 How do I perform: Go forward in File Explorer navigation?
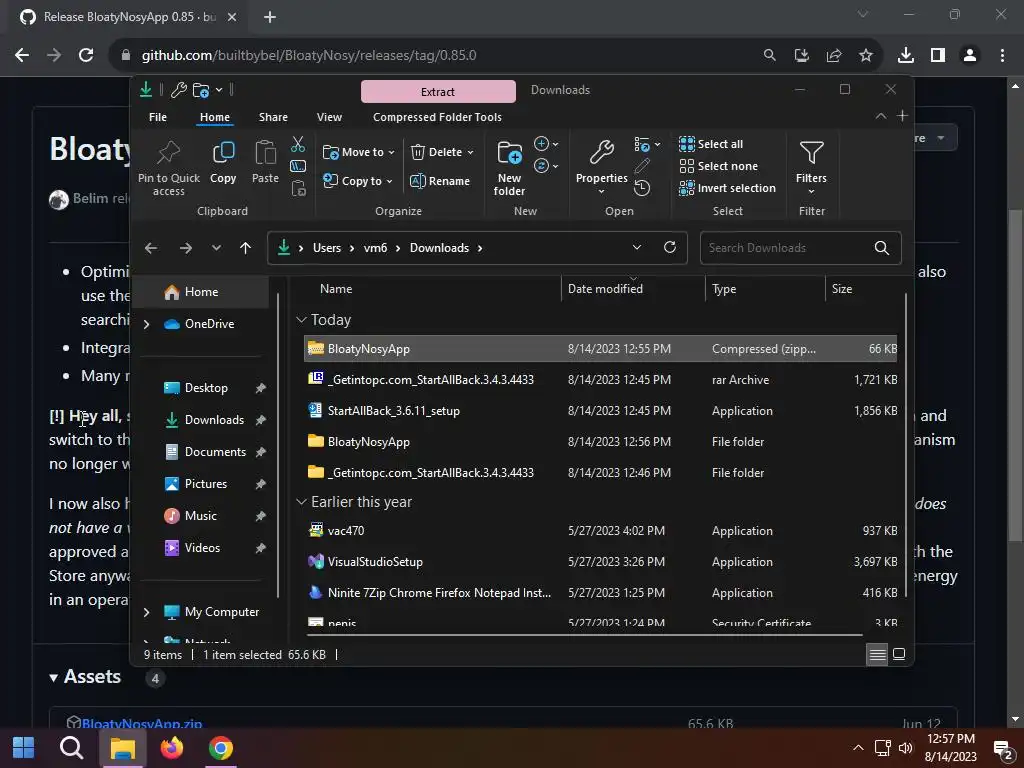pyautogui.click(x=185, y=248)
